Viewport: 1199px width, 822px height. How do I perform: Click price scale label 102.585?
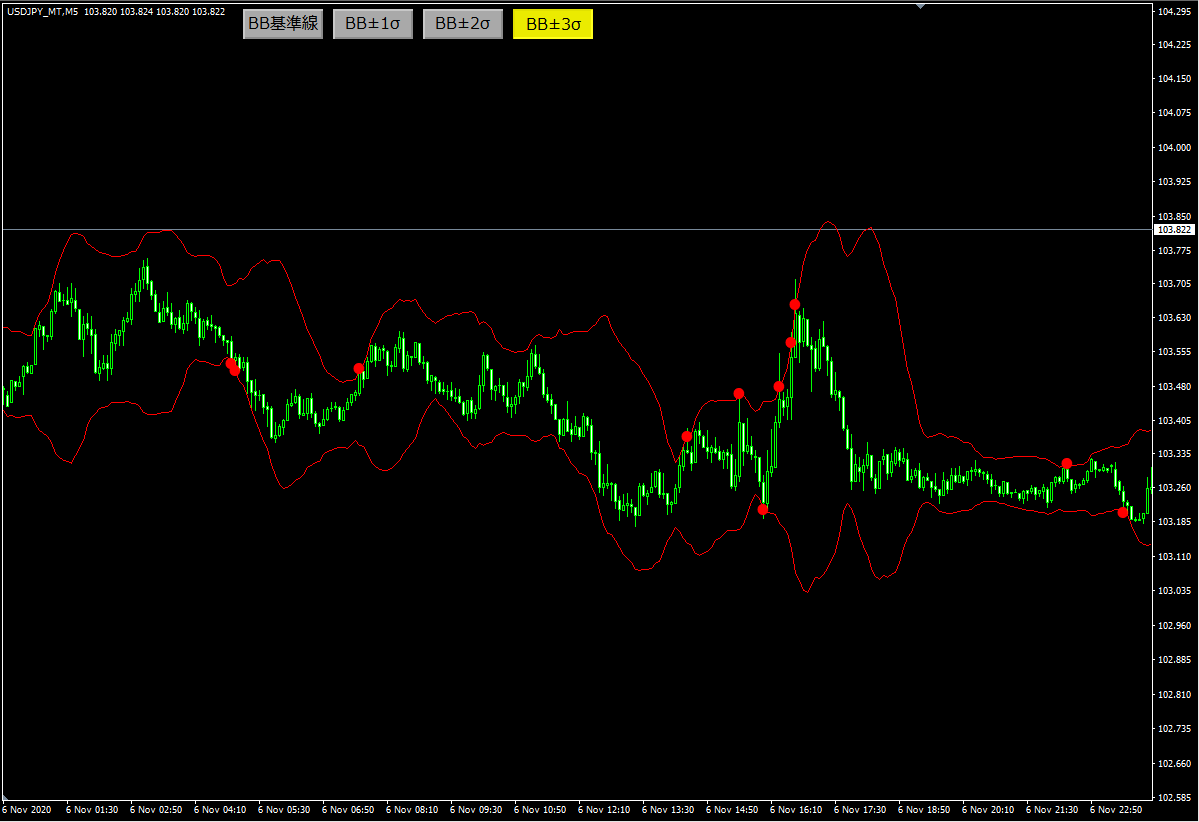(1174, 798)
